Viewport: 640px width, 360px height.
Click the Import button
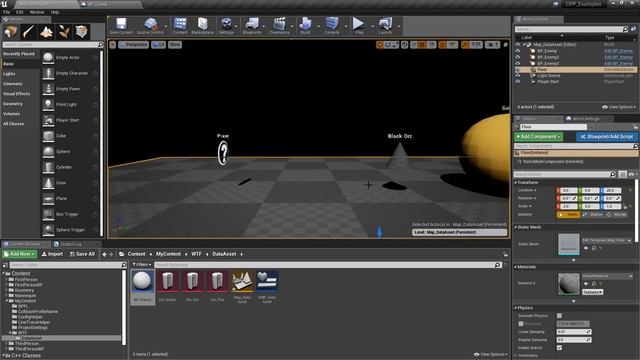point(52,254)
